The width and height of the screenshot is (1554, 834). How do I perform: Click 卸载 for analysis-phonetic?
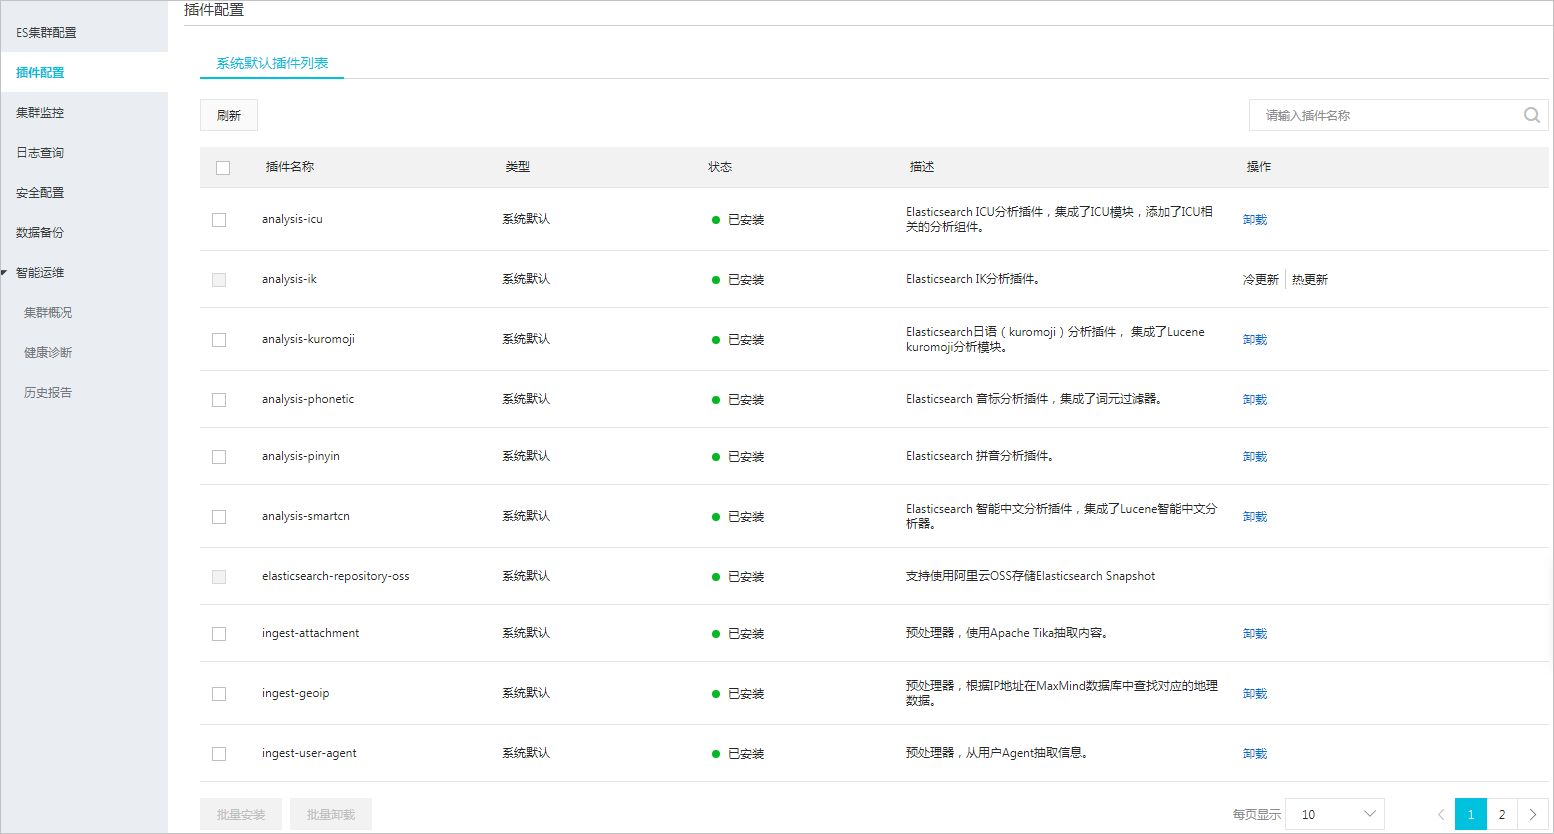click(1255, 399)
